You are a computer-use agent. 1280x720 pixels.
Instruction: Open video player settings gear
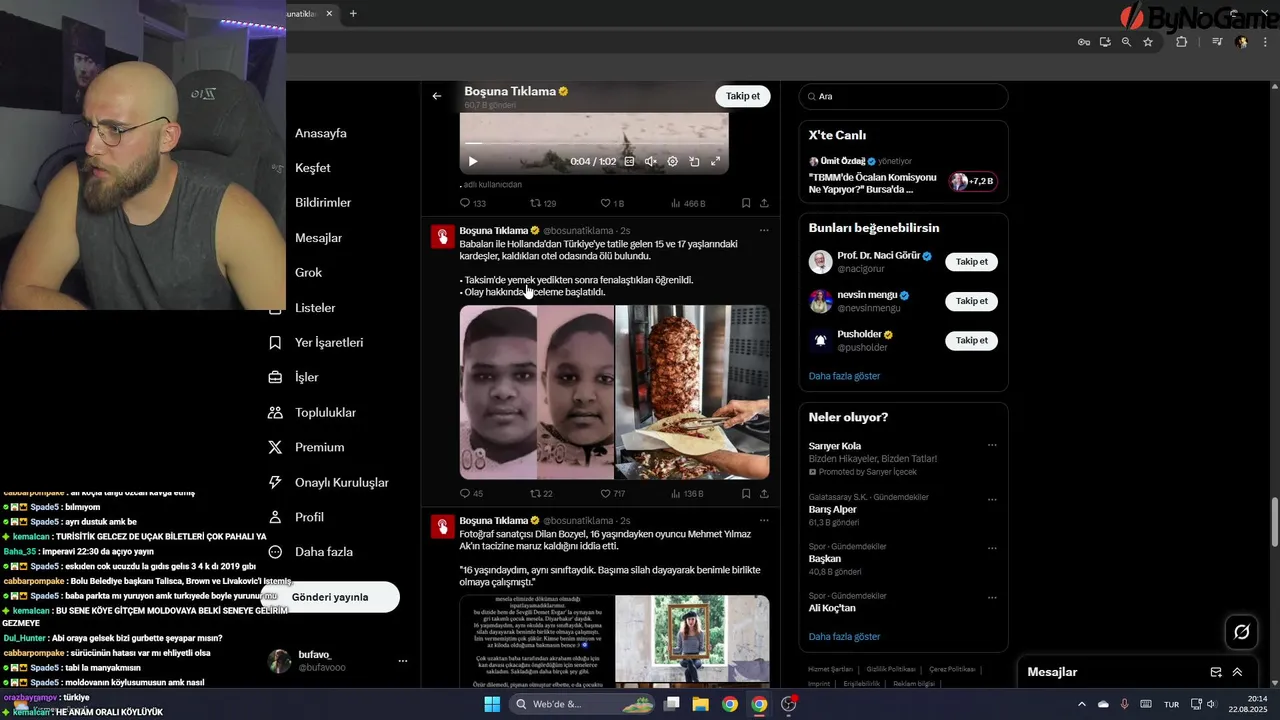coord(672,161)
